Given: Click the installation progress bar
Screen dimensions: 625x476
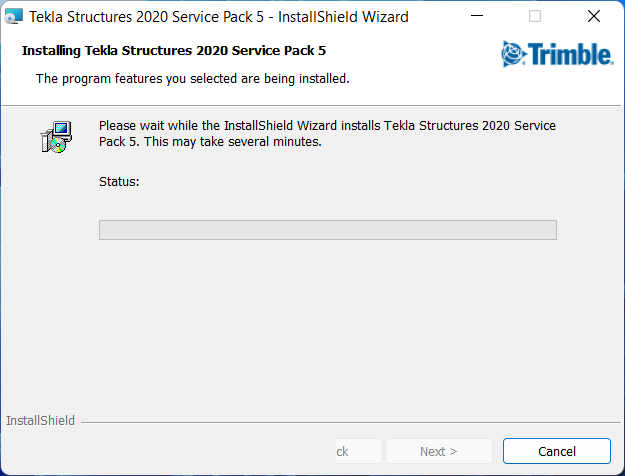Looking at the screenshot, I should (x=328, y=230).
